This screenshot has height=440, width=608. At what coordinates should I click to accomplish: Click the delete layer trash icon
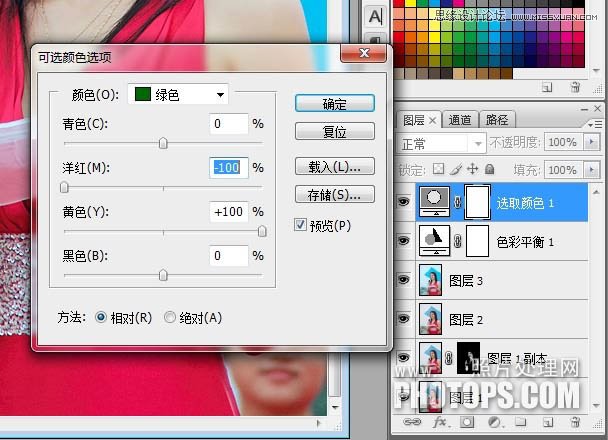[575, 422]
